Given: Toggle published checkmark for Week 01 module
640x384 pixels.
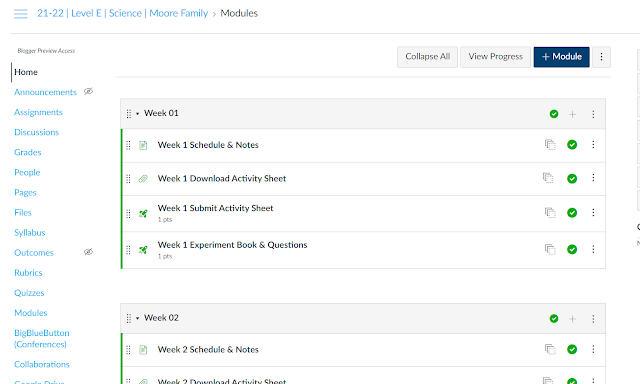Looking at the screenshot, I should point(554,114).
